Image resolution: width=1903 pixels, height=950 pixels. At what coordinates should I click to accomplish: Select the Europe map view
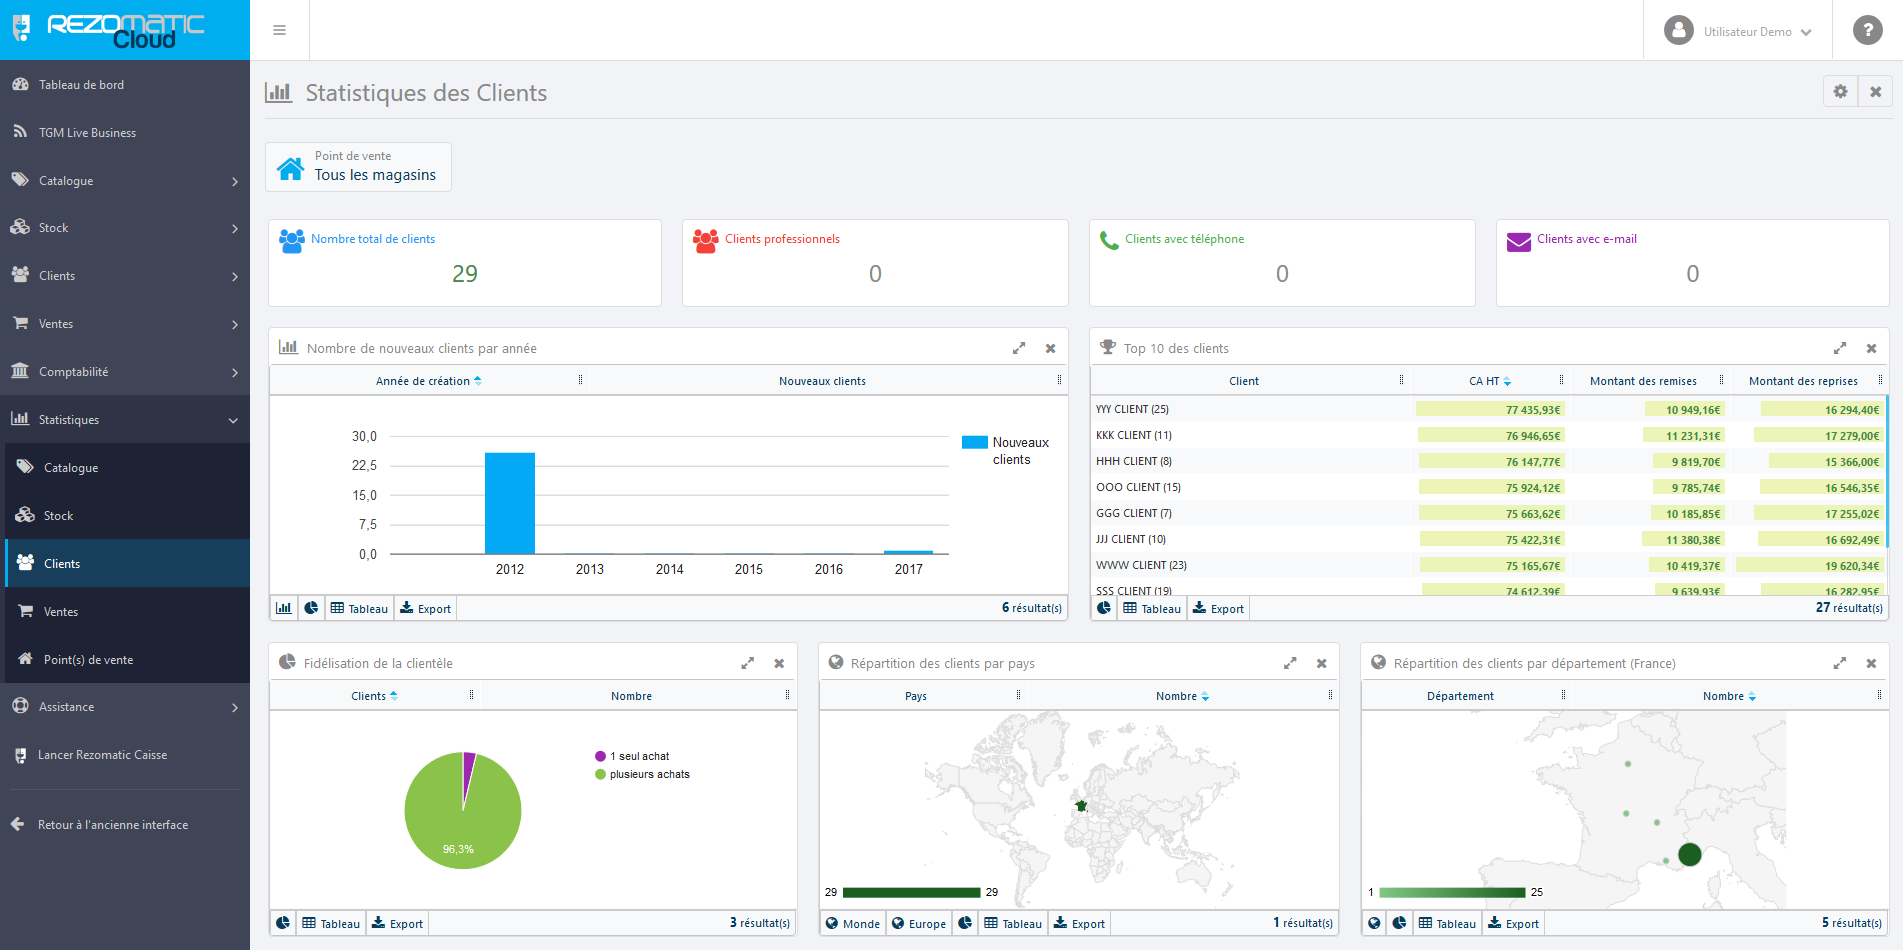919,923
